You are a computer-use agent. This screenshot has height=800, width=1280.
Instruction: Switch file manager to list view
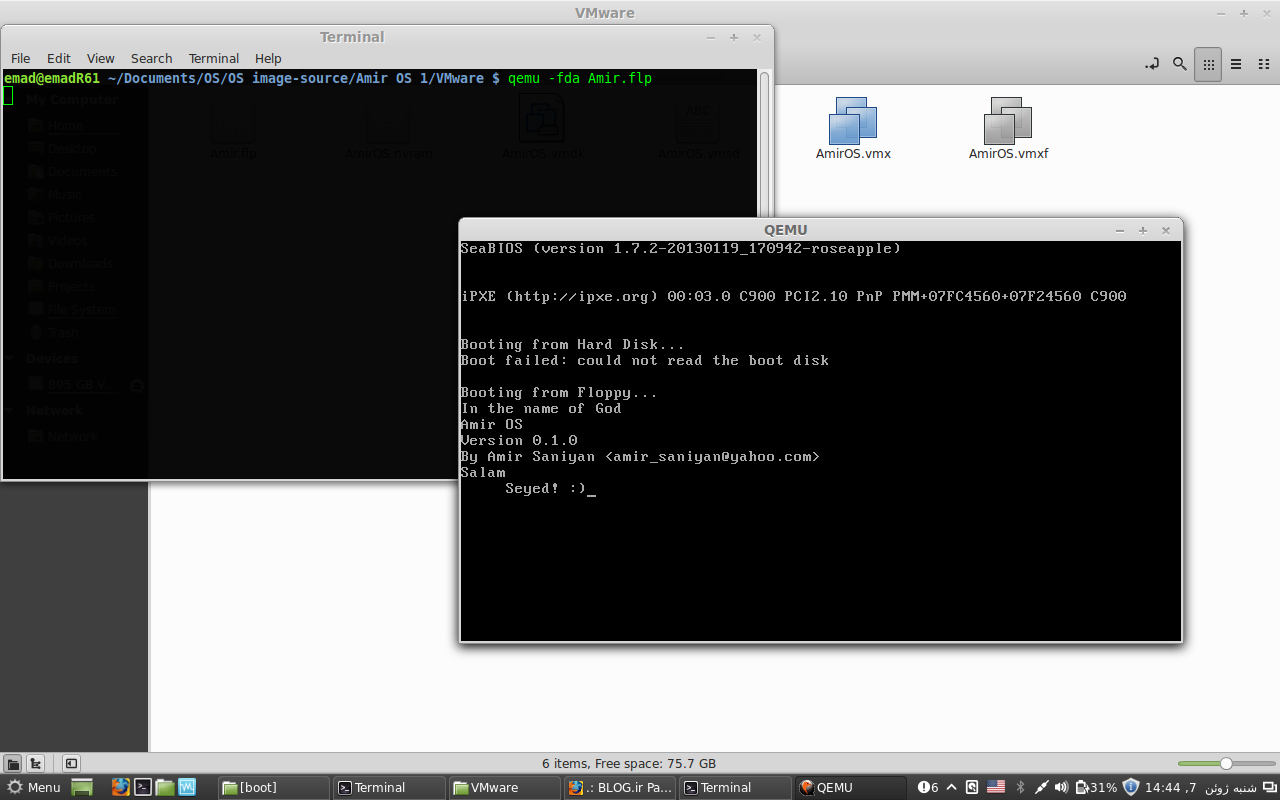pyautogui.click(x=1236, y=64)
